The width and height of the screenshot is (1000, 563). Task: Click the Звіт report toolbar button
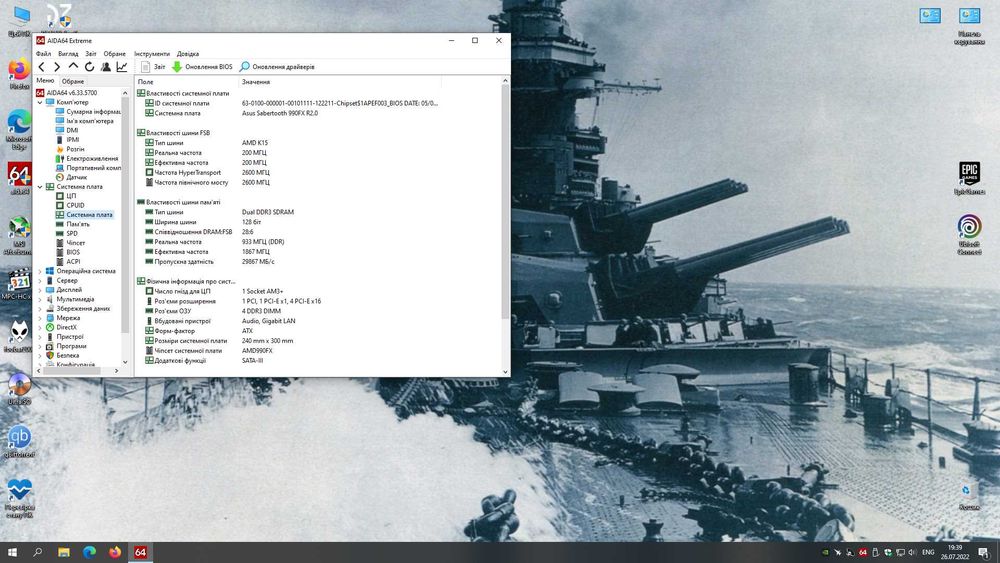[153, 67]
